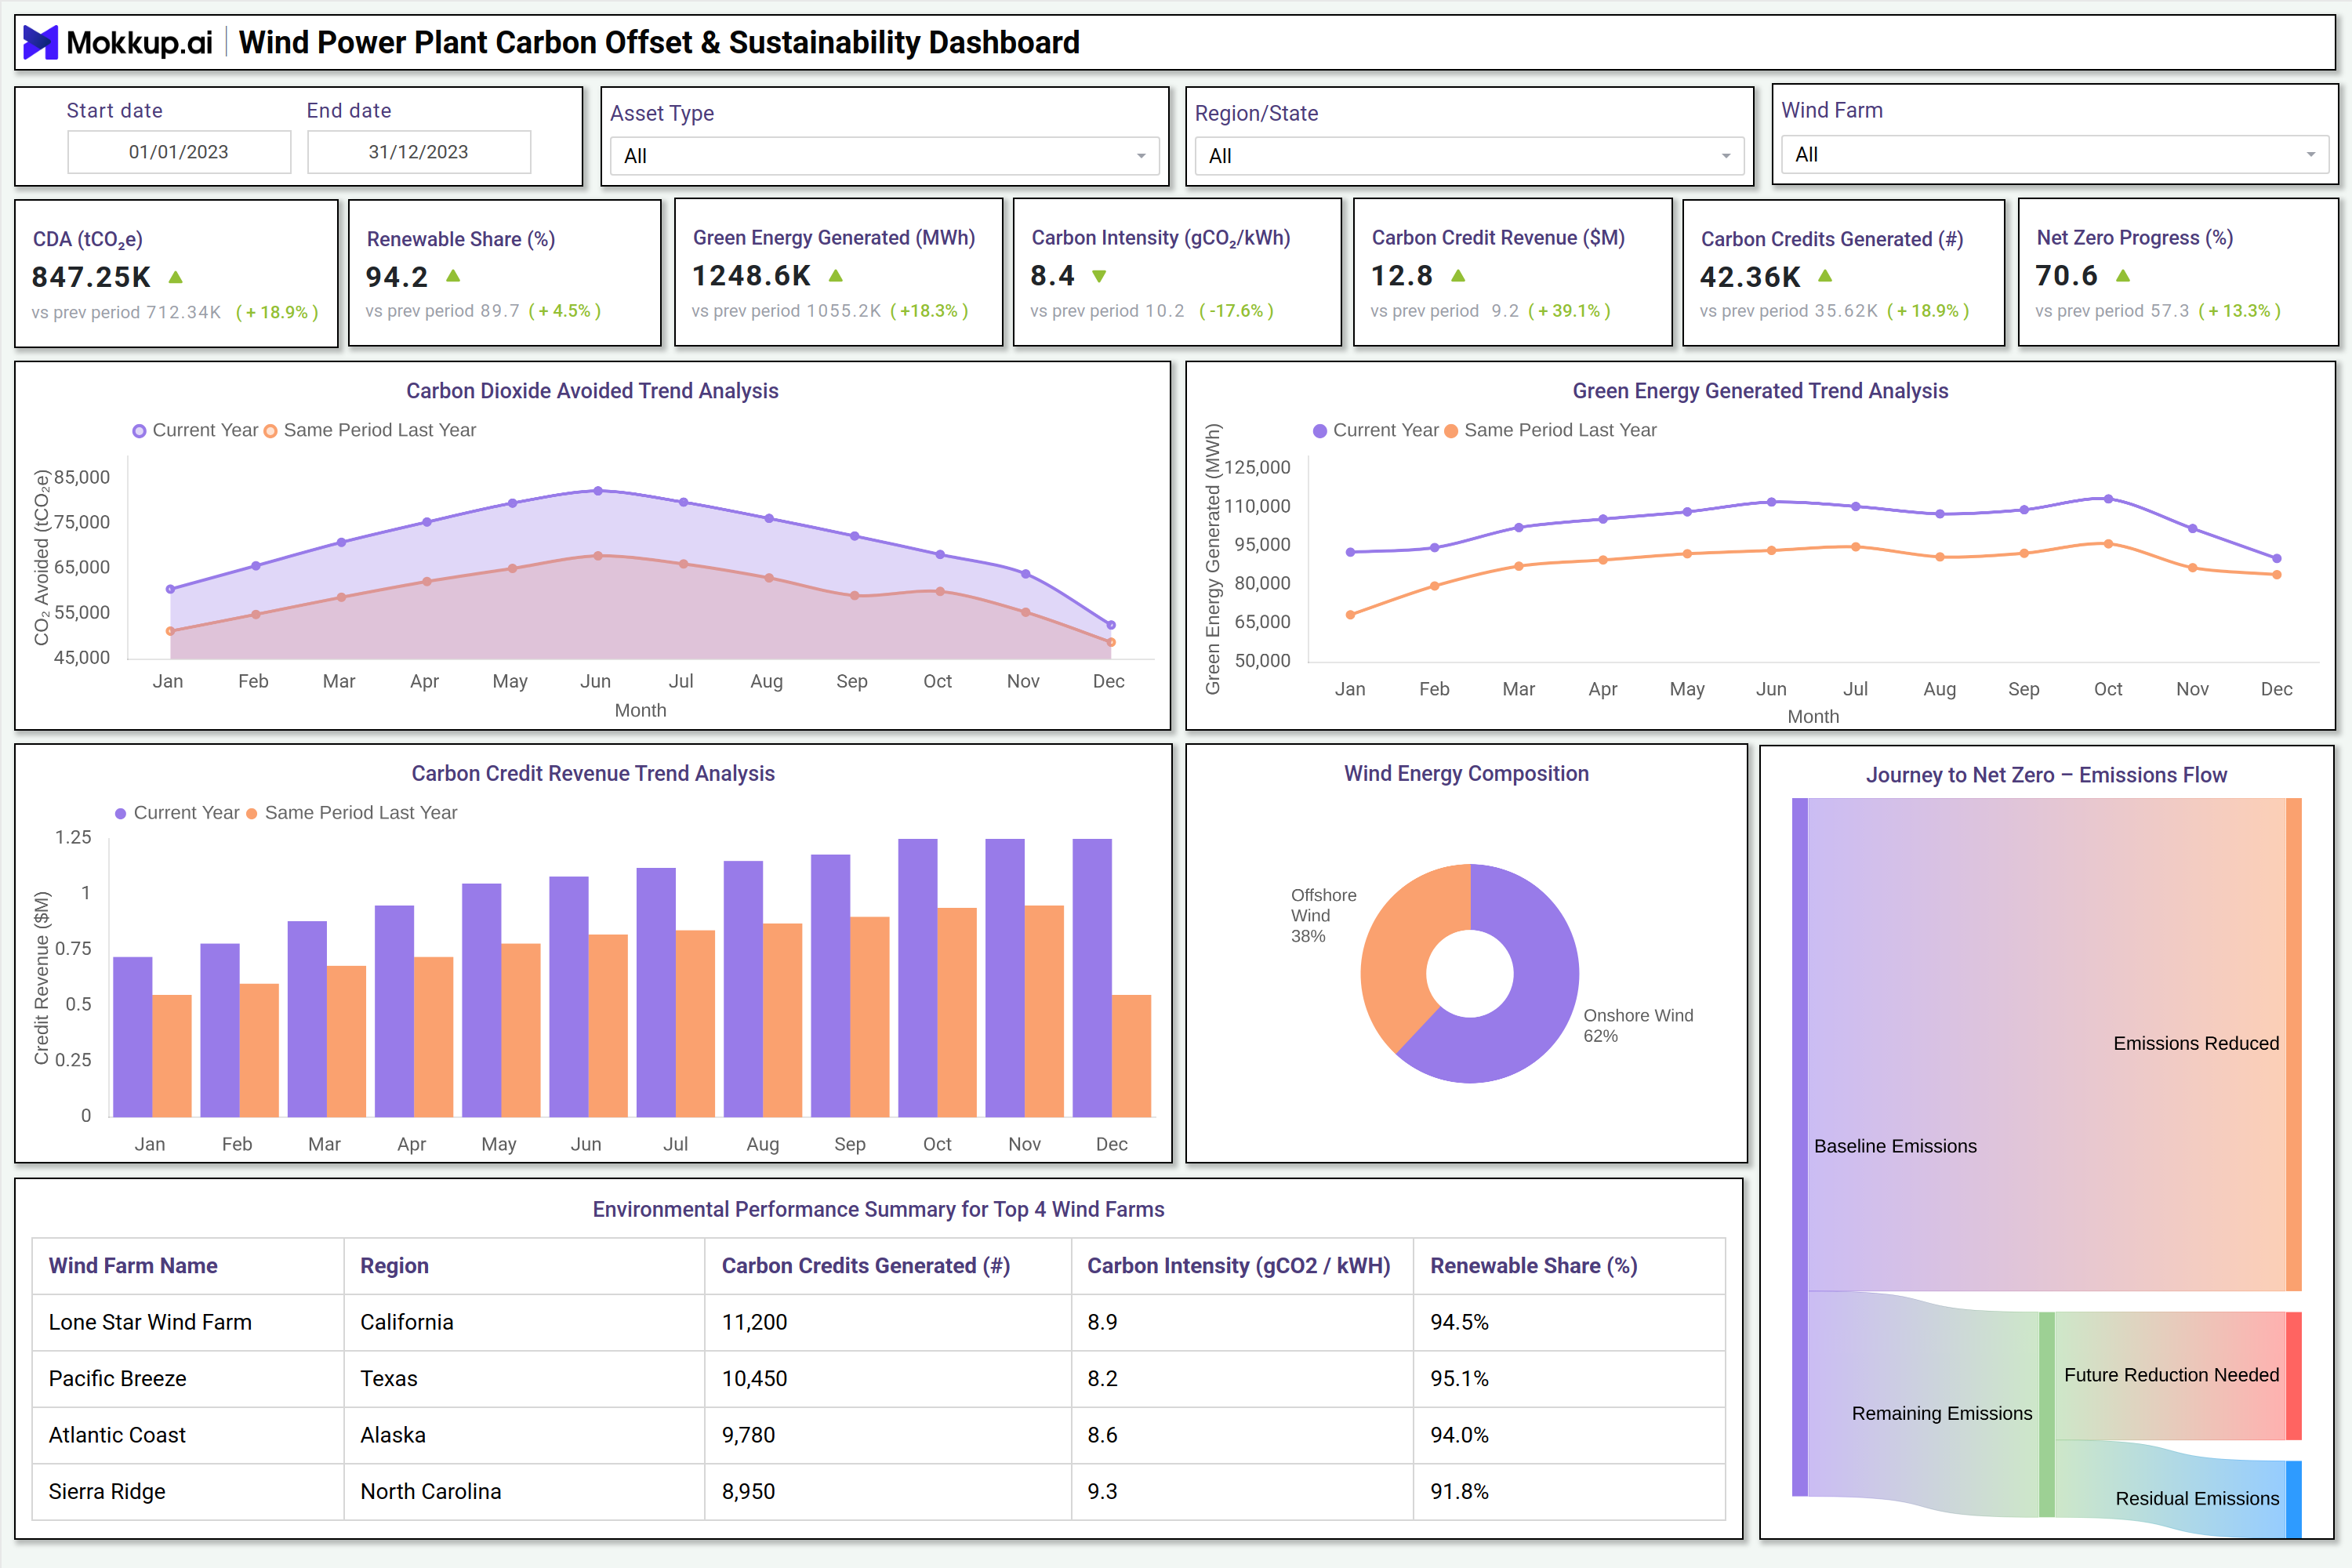
Task: Sort by Region column header
Action: coord(394,1266)
